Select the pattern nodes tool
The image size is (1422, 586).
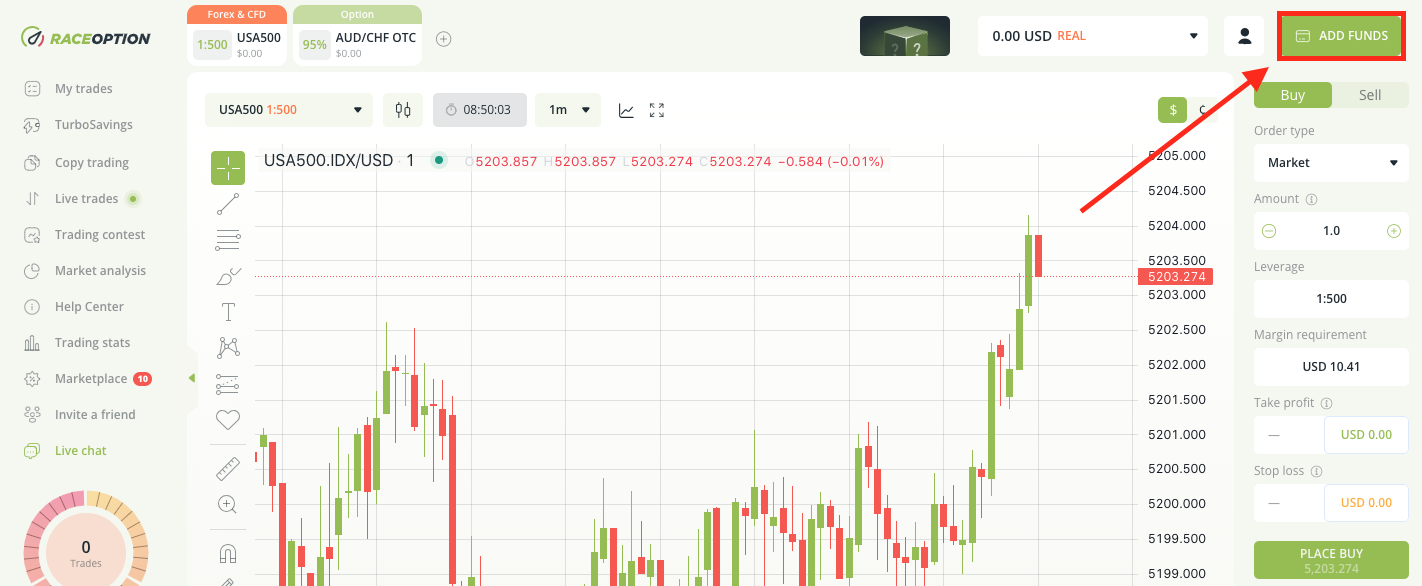(228, 348)
